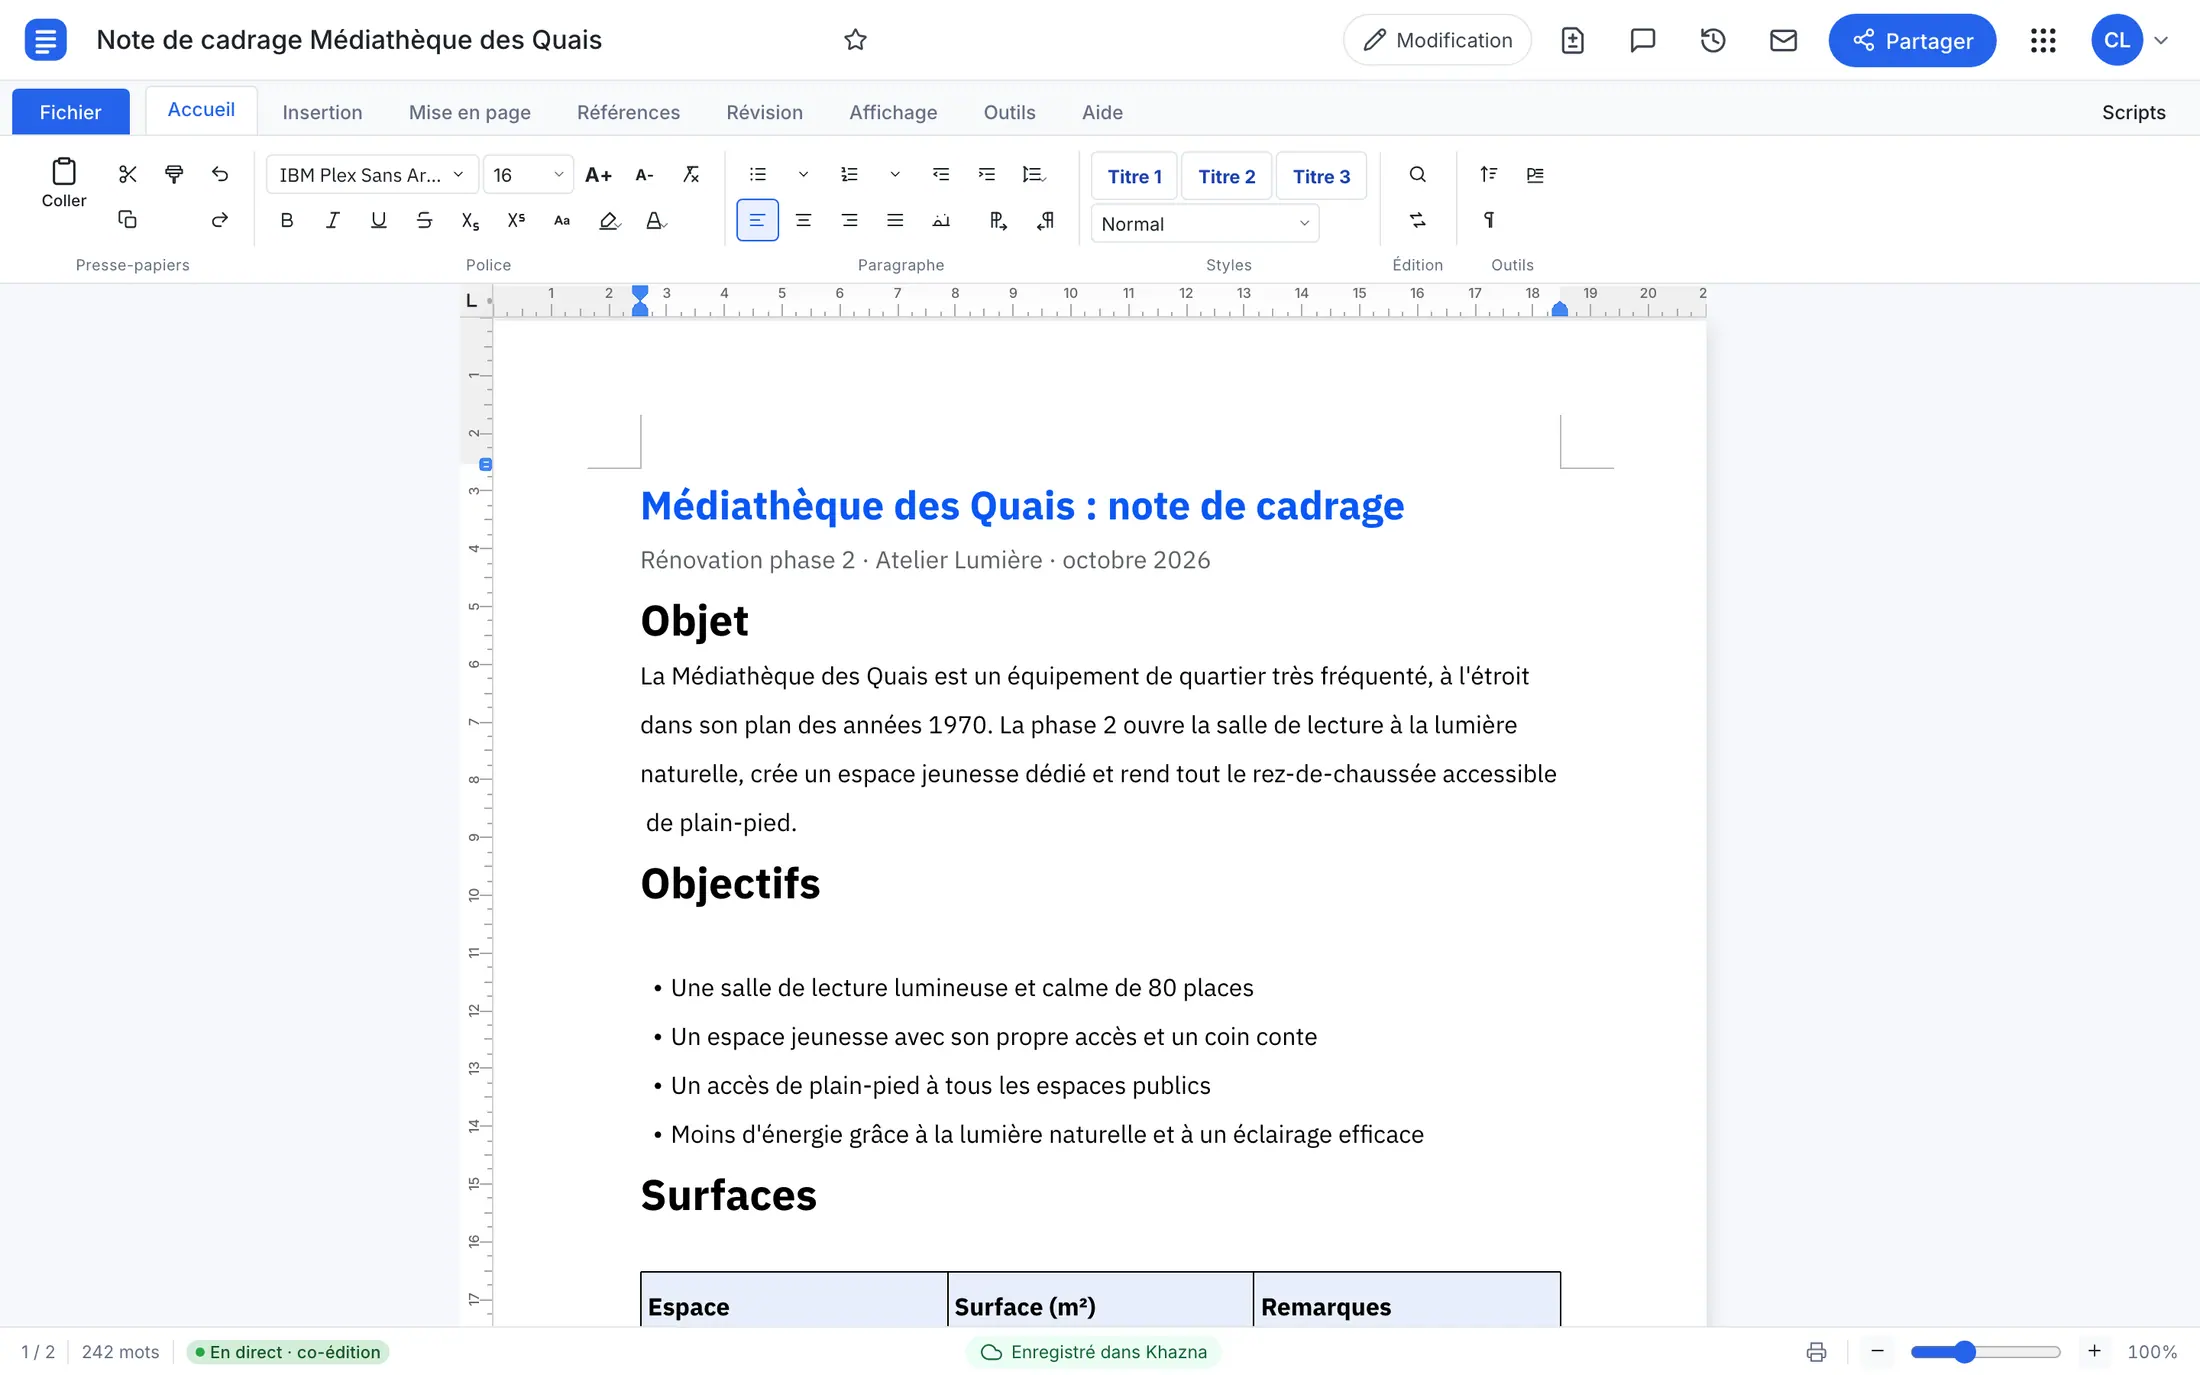Toggle italic formatting
The image size is (2200, 1375).
coord(332,221)
